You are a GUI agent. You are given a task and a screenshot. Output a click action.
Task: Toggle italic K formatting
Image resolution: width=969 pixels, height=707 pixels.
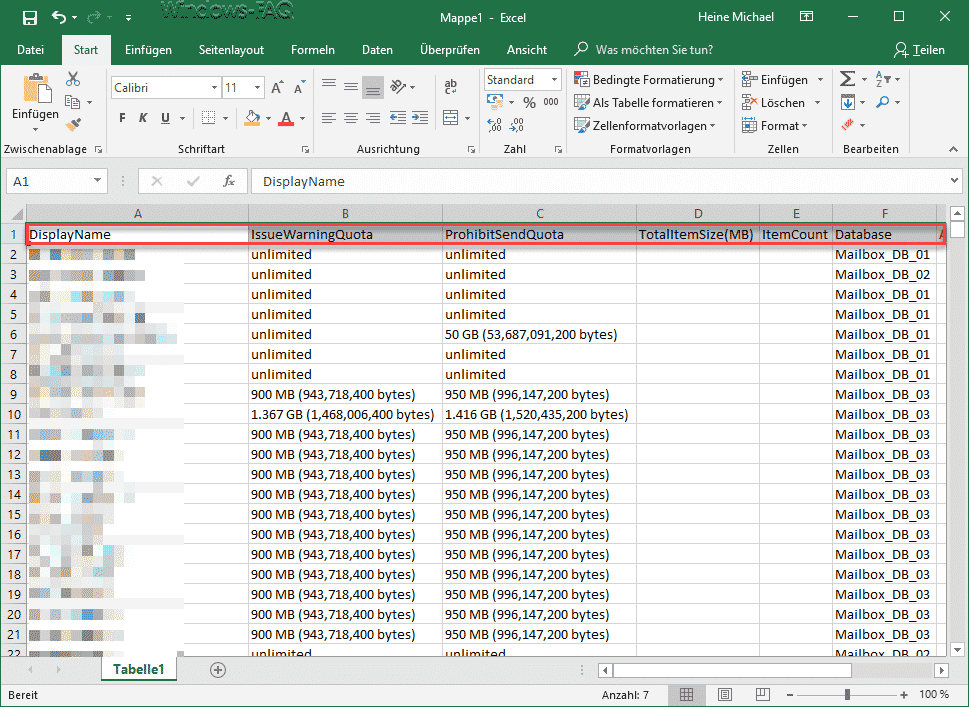(143, 117)
